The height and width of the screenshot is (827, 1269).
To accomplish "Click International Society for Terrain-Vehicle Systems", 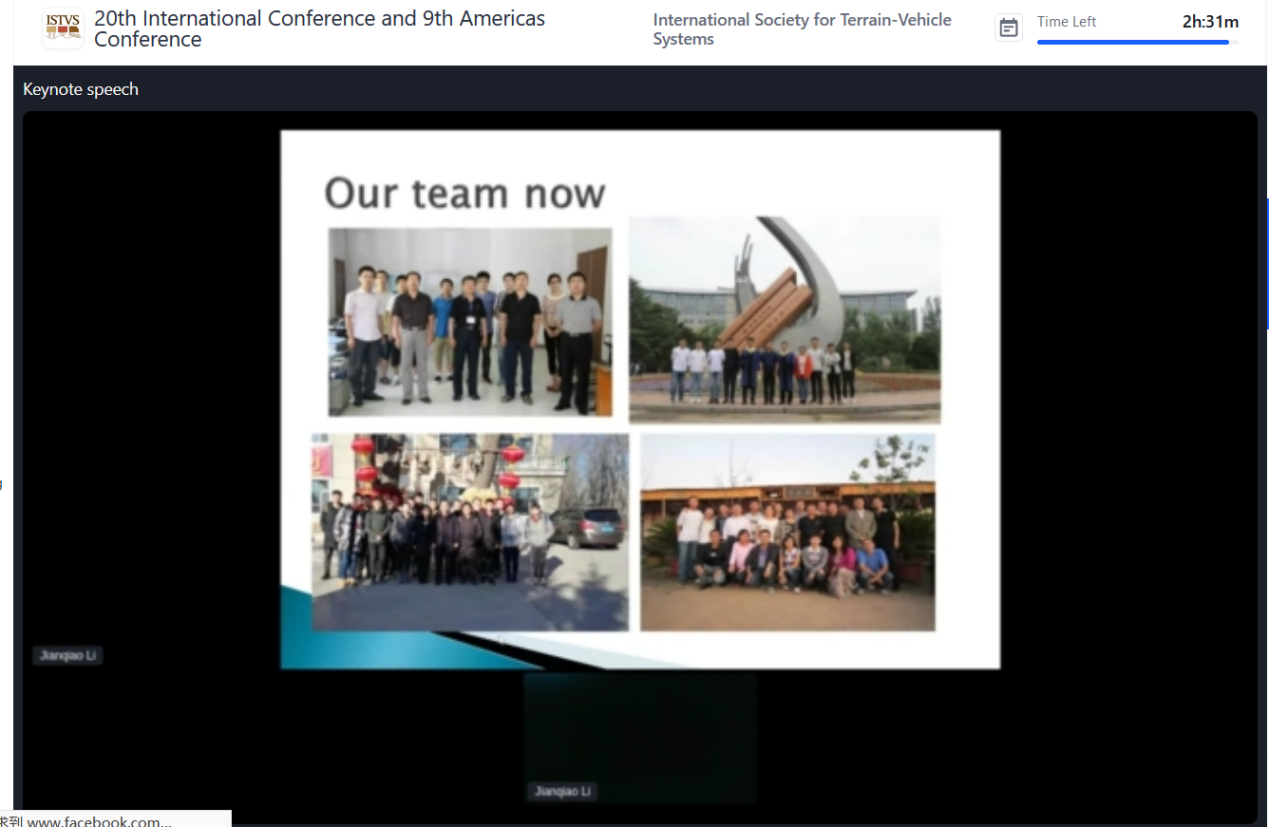I will pyautogui.click(x=802, y=29).
